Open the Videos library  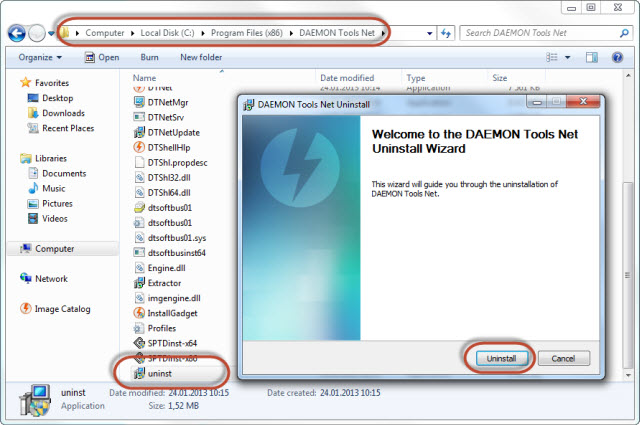coord(47,218)
